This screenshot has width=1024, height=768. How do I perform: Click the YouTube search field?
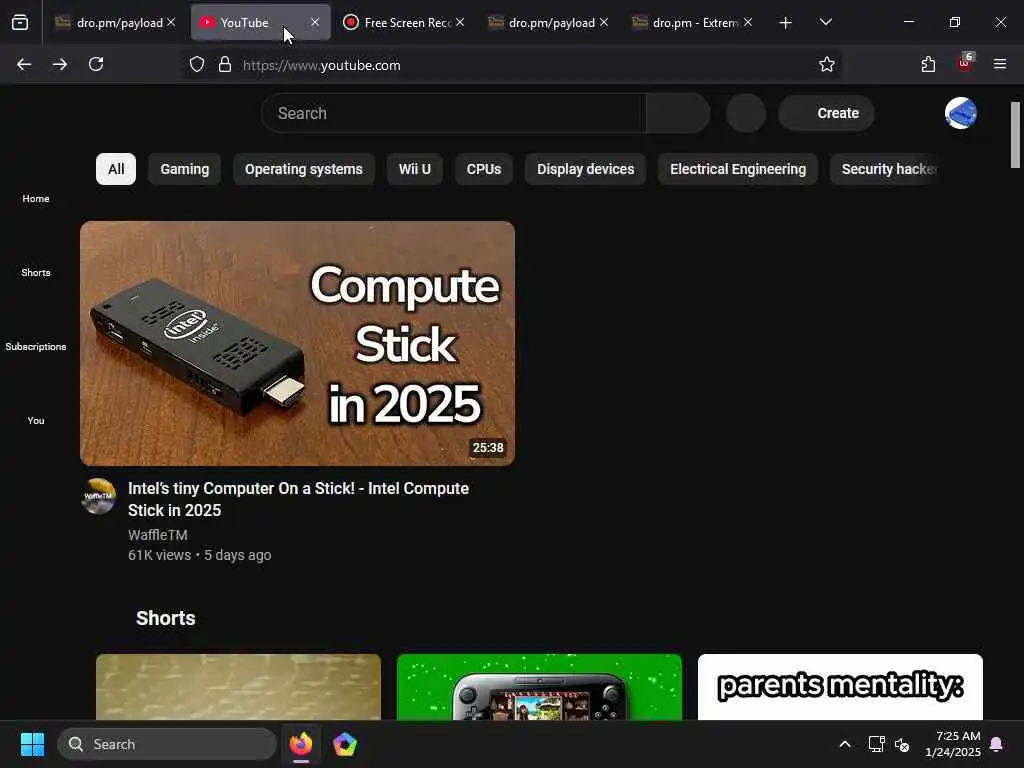click(x=453, y=113)
